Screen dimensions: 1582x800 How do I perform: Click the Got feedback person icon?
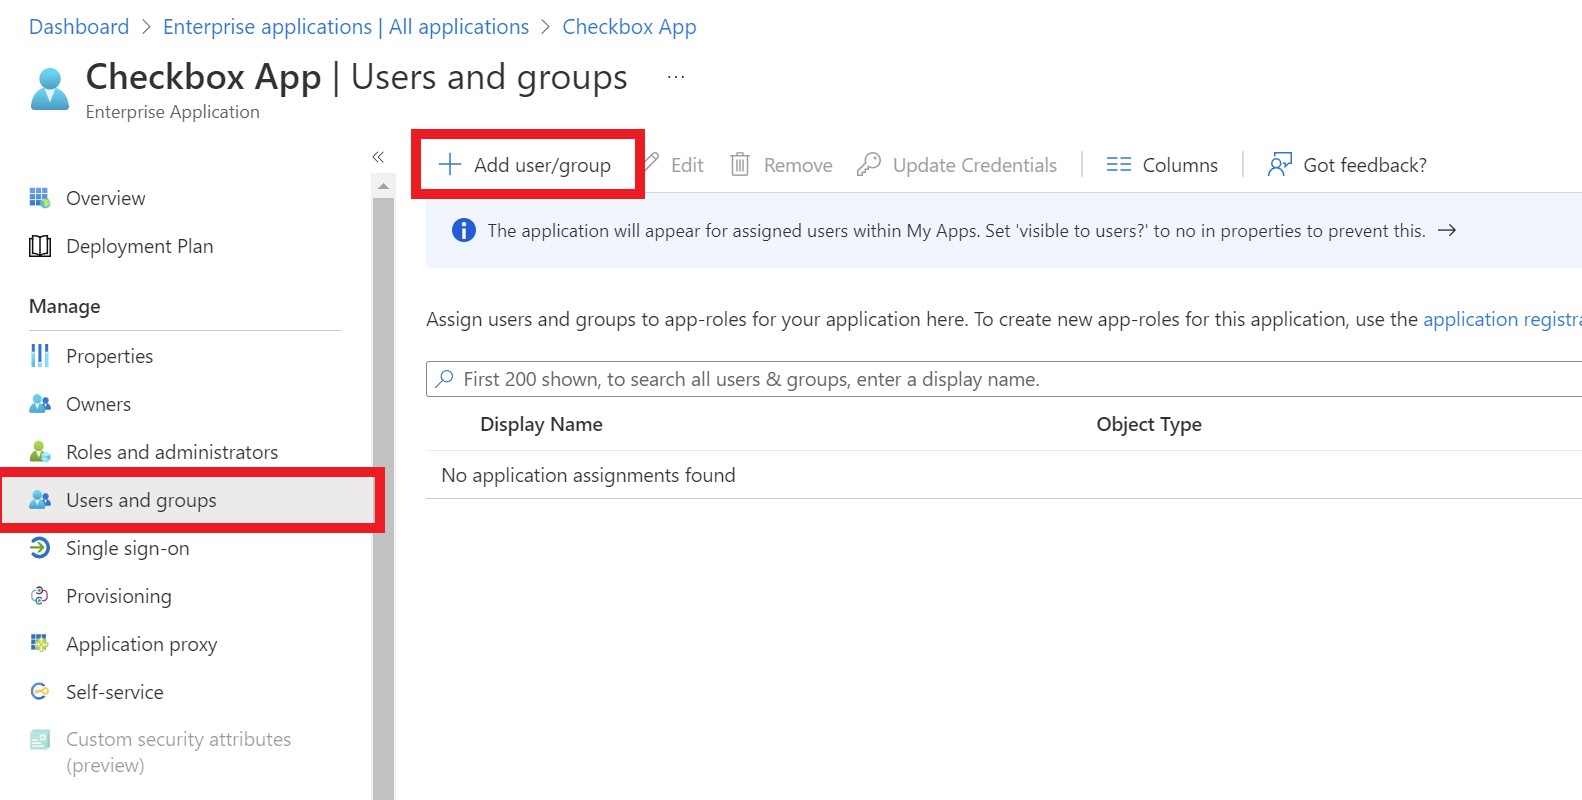click(1280, 165)
